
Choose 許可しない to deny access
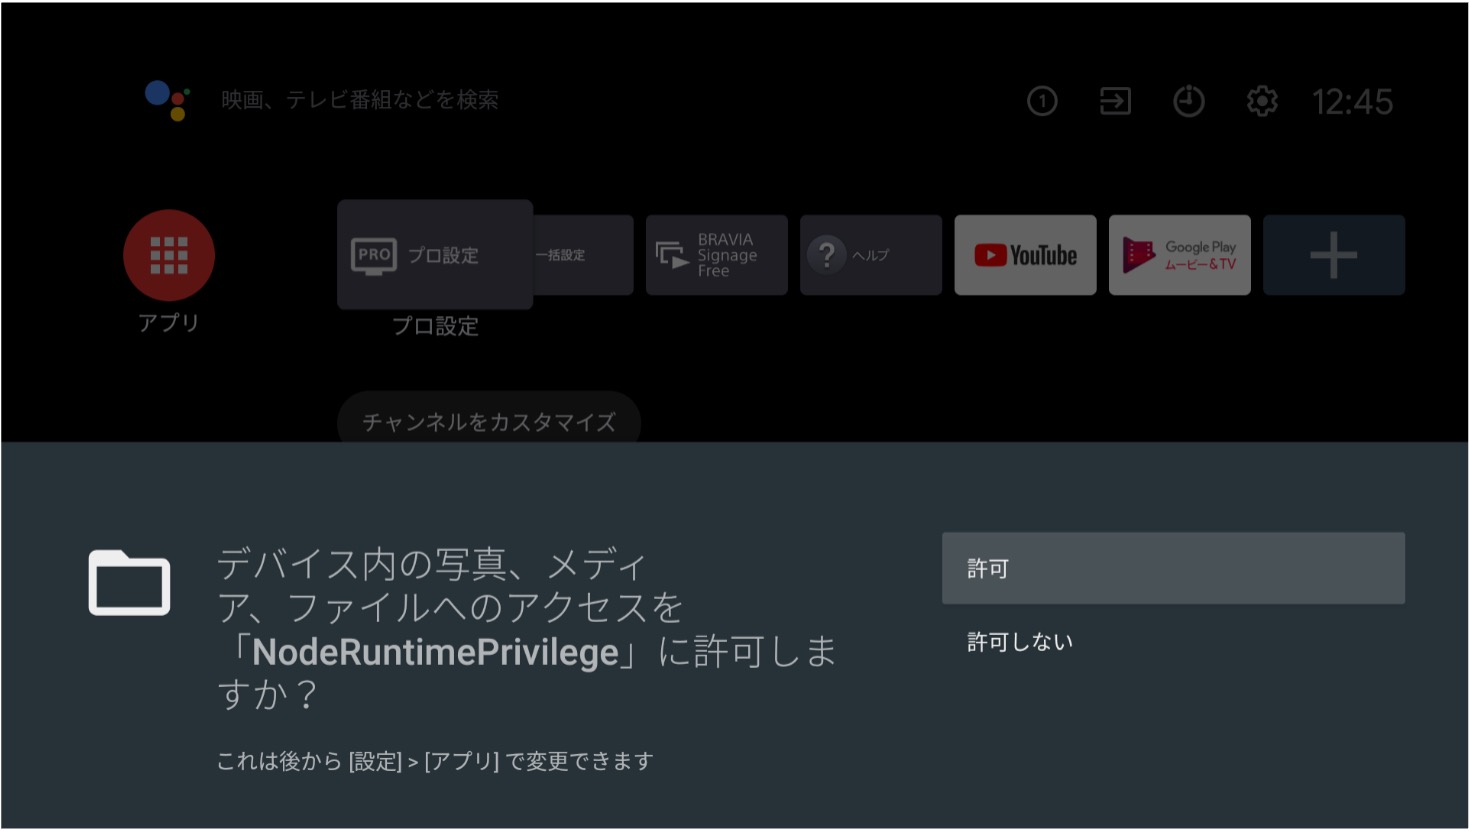point(1019,642)
